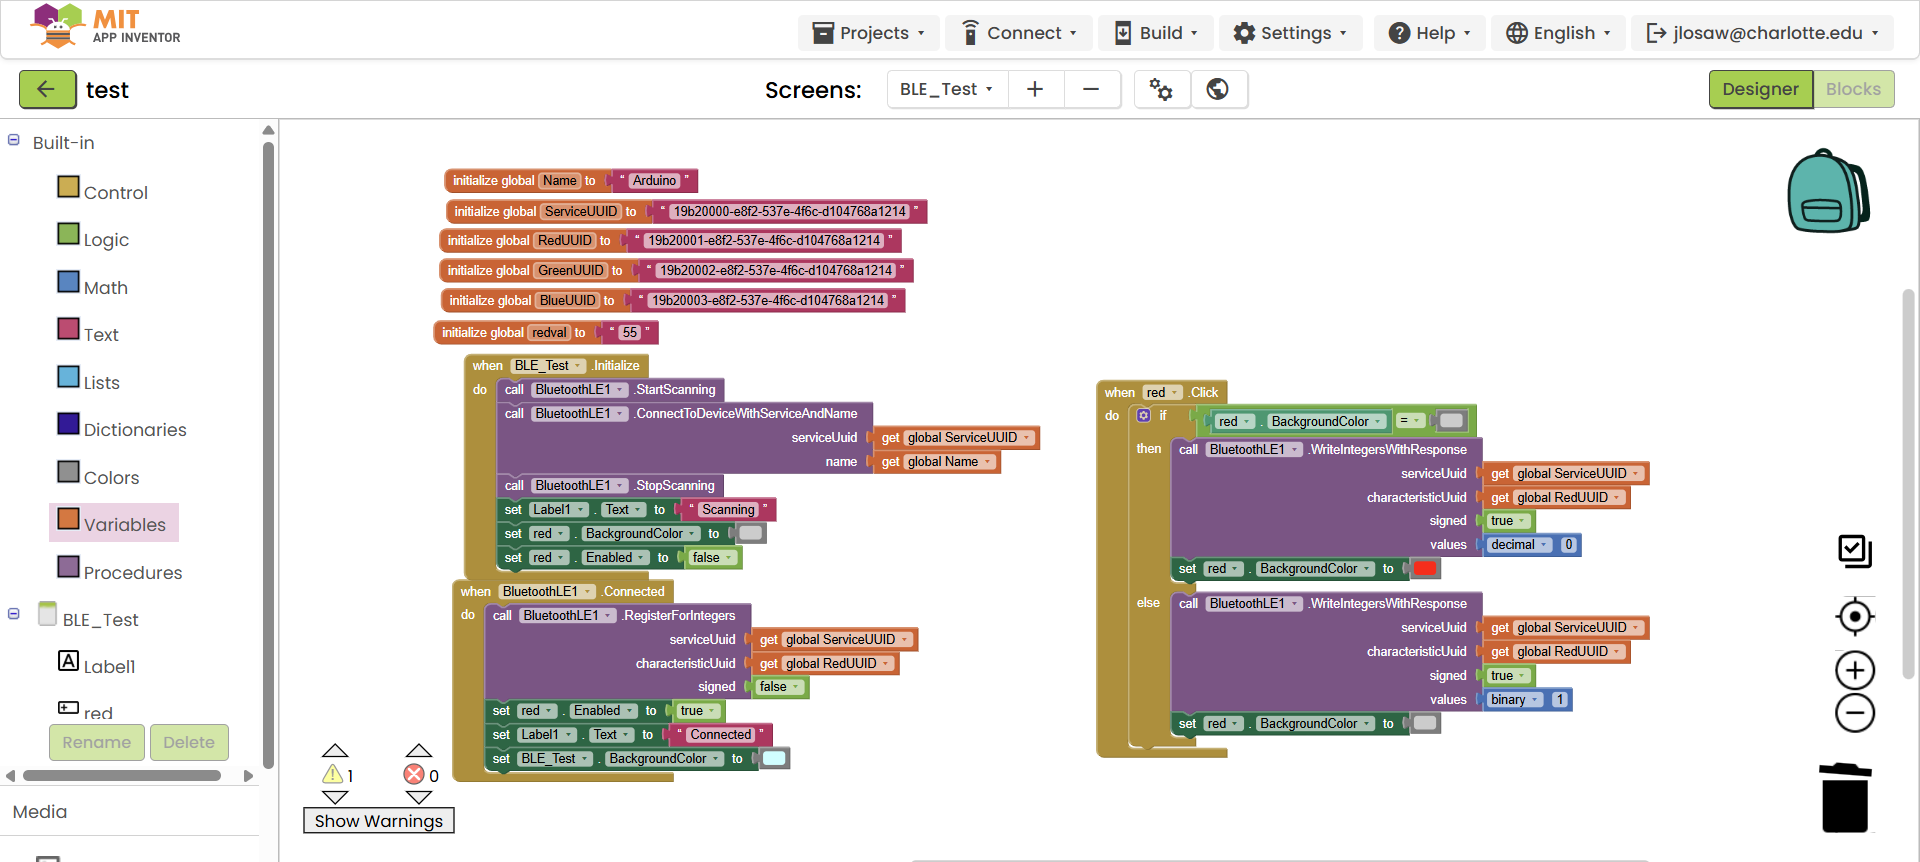Jump to previous warning arrow
This screenshot has width=1920, height=862.
(335, 750)
